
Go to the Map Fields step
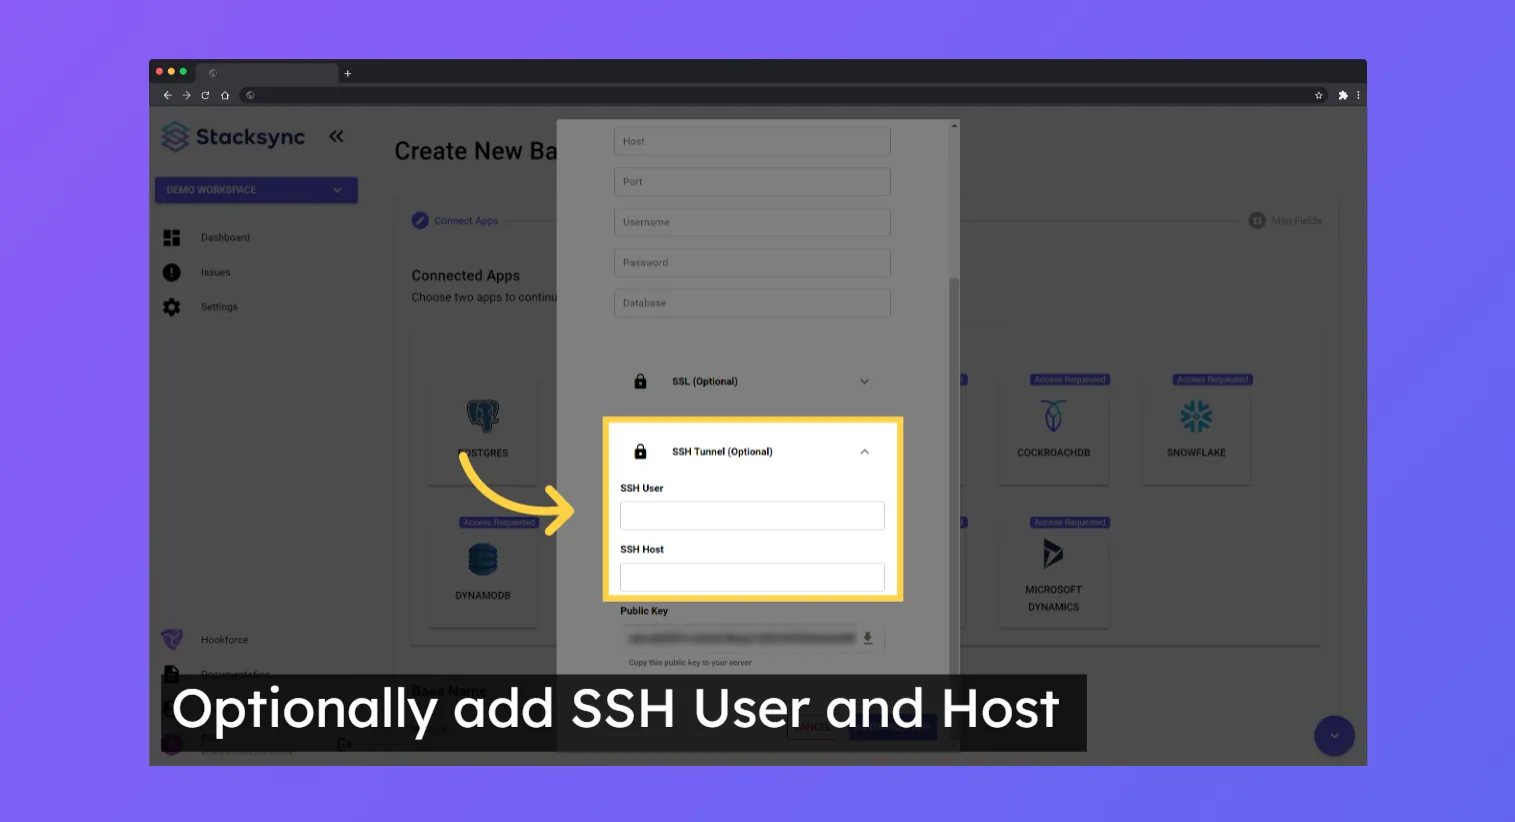(x=1285, y=221)
